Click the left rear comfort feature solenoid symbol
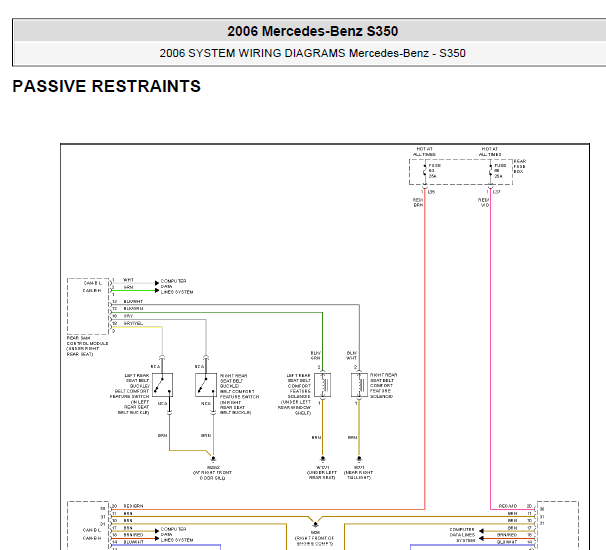Viewport: 606px width, 550px height. [322, 385]
